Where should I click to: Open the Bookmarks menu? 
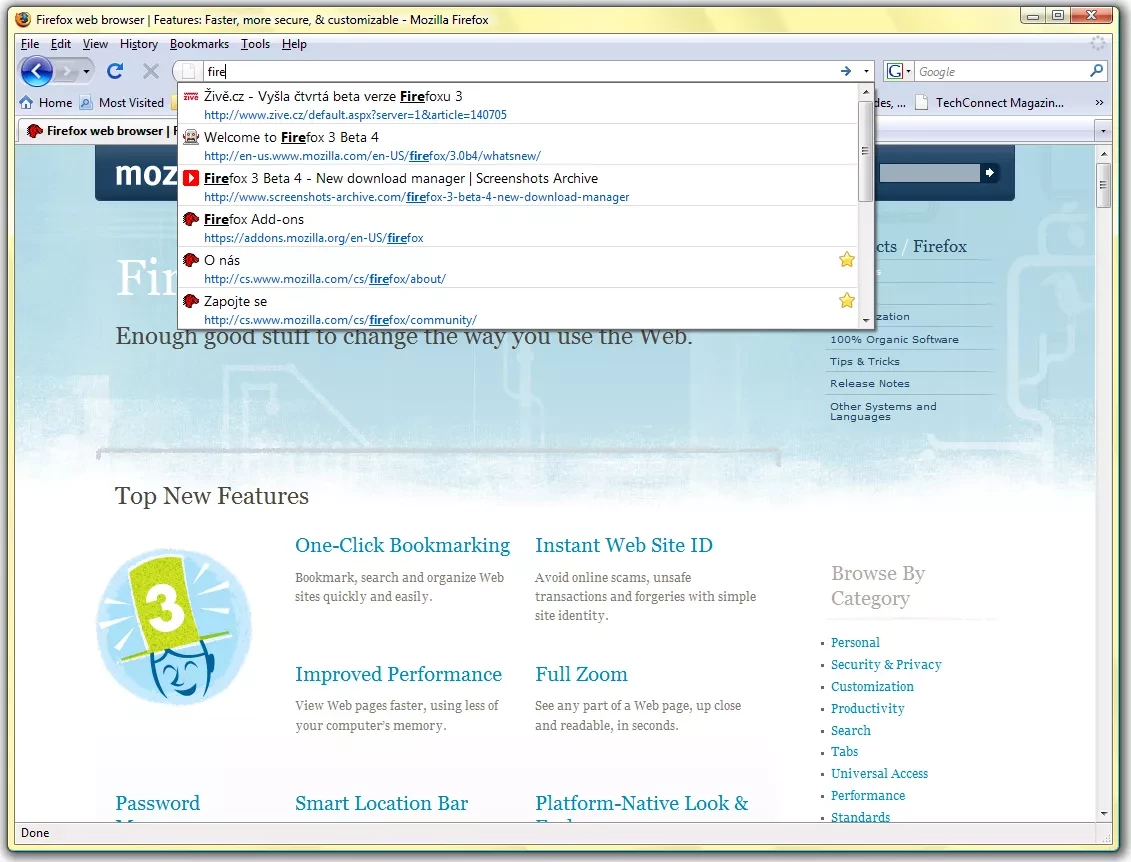tap(199, 44)
